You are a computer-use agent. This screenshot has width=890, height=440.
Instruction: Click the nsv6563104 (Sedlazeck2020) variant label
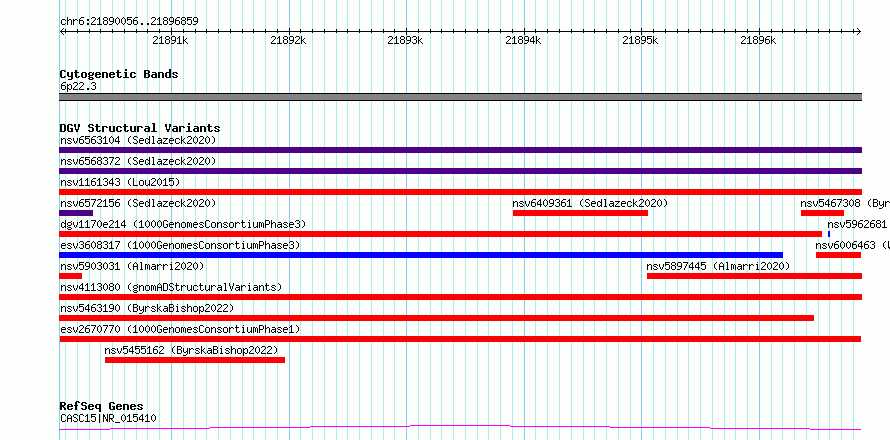point(138,140)
